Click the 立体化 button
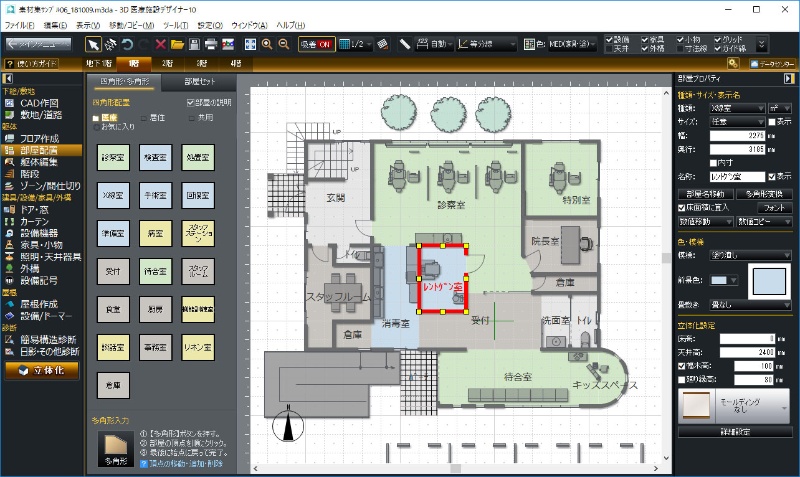Viewport: 800px width, 477px height. (x=42, y=369)
